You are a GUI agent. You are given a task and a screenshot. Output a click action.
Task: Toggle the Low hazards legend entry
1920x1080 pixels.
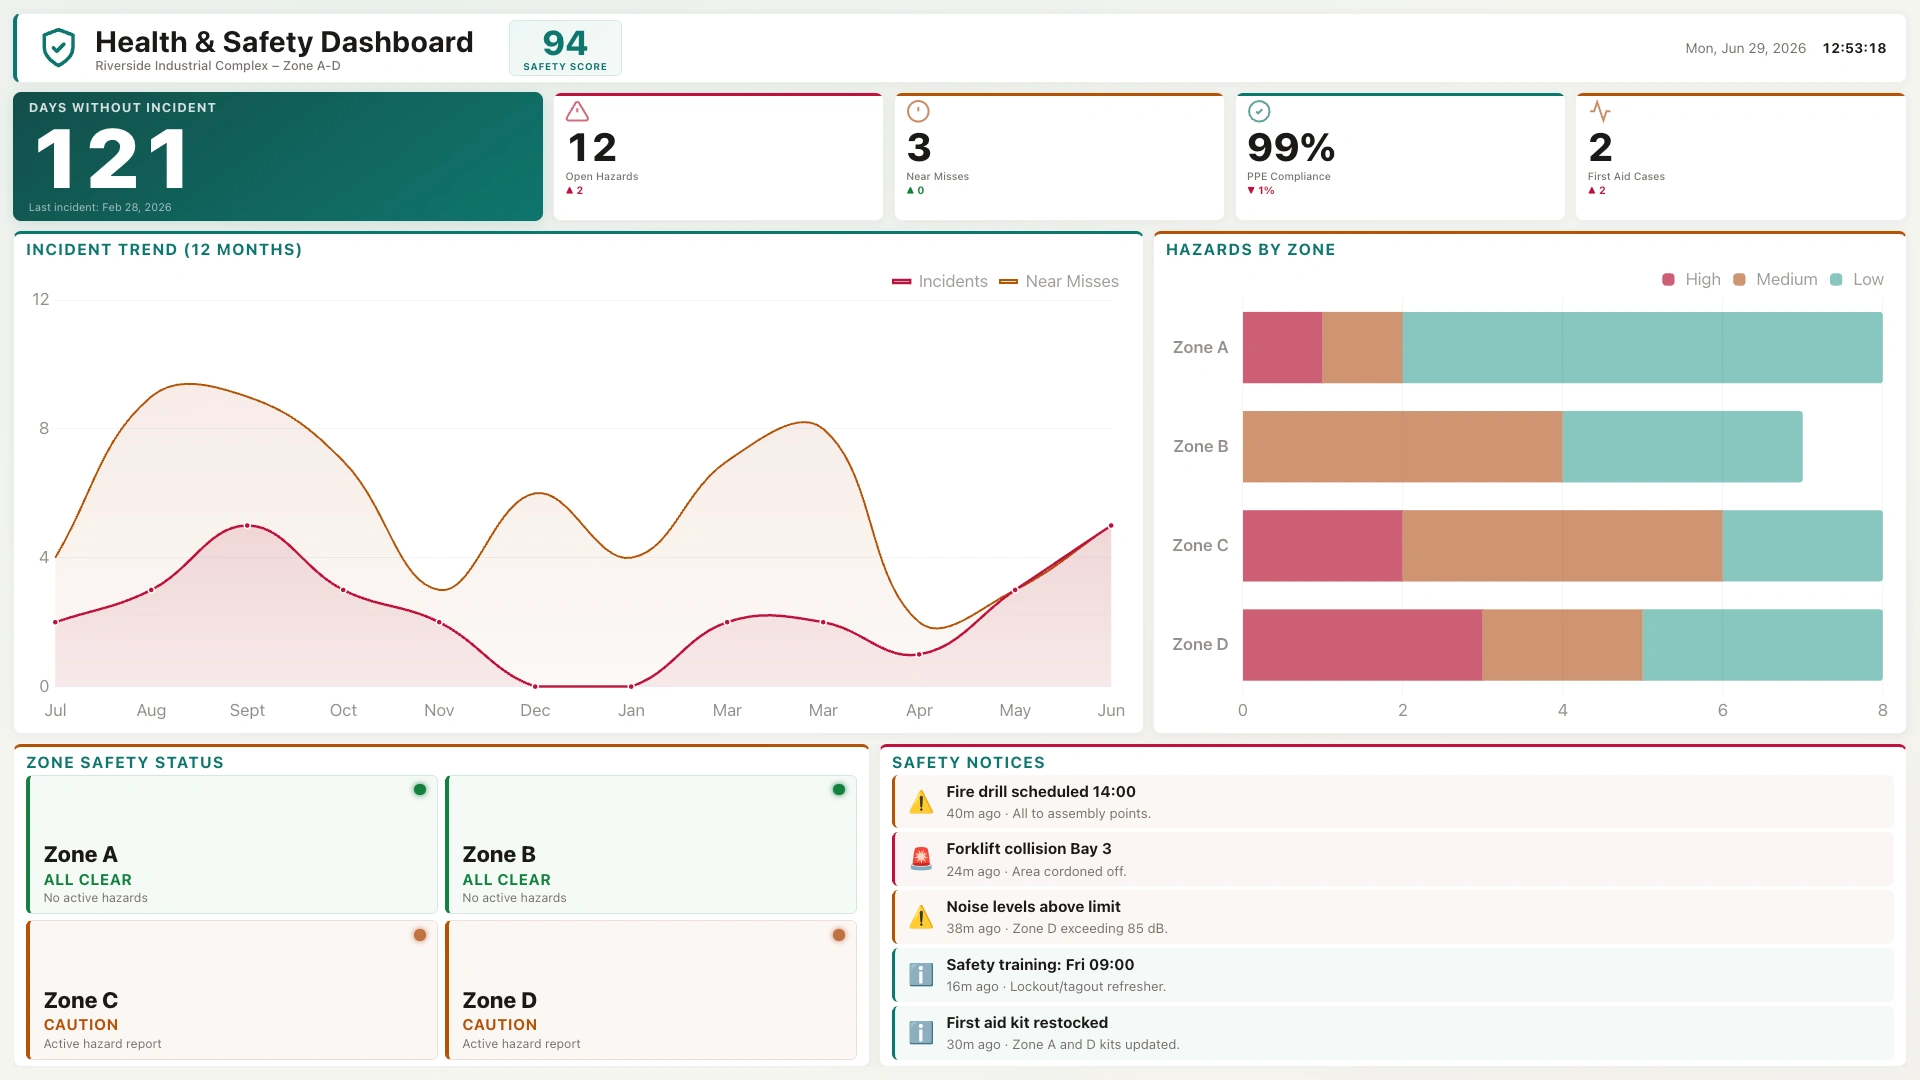(1857, 280)
